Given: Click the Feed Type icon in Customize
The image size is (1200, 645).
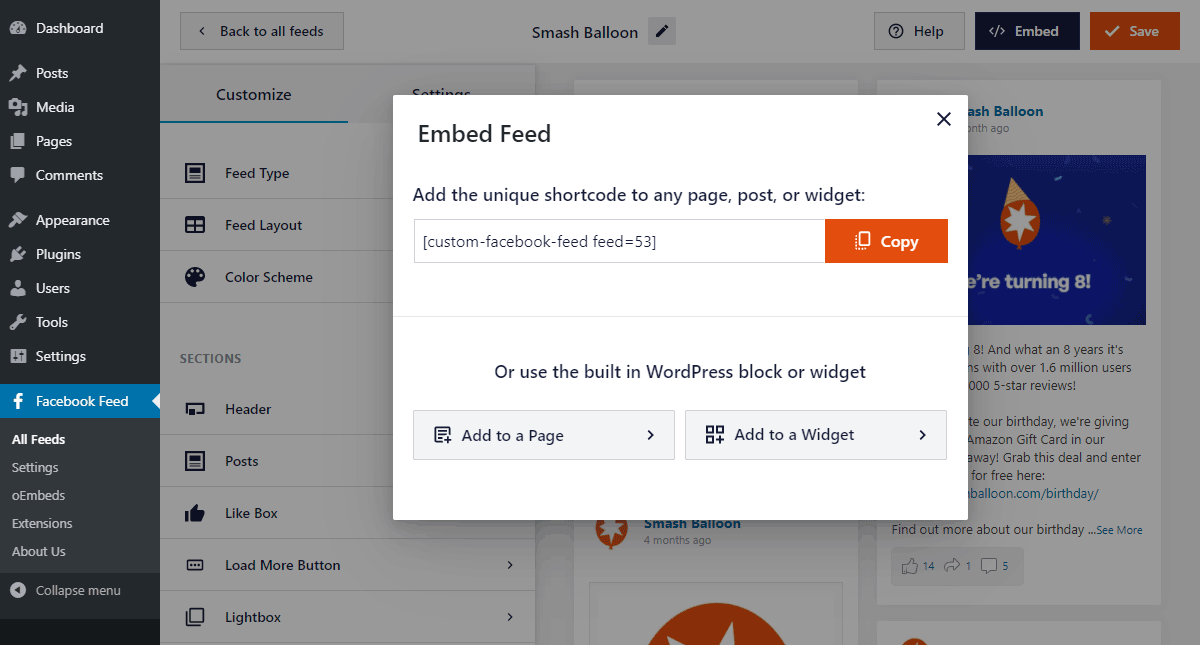Looking at the screenshot, I should pyautogui.click(x=195, y=173).
